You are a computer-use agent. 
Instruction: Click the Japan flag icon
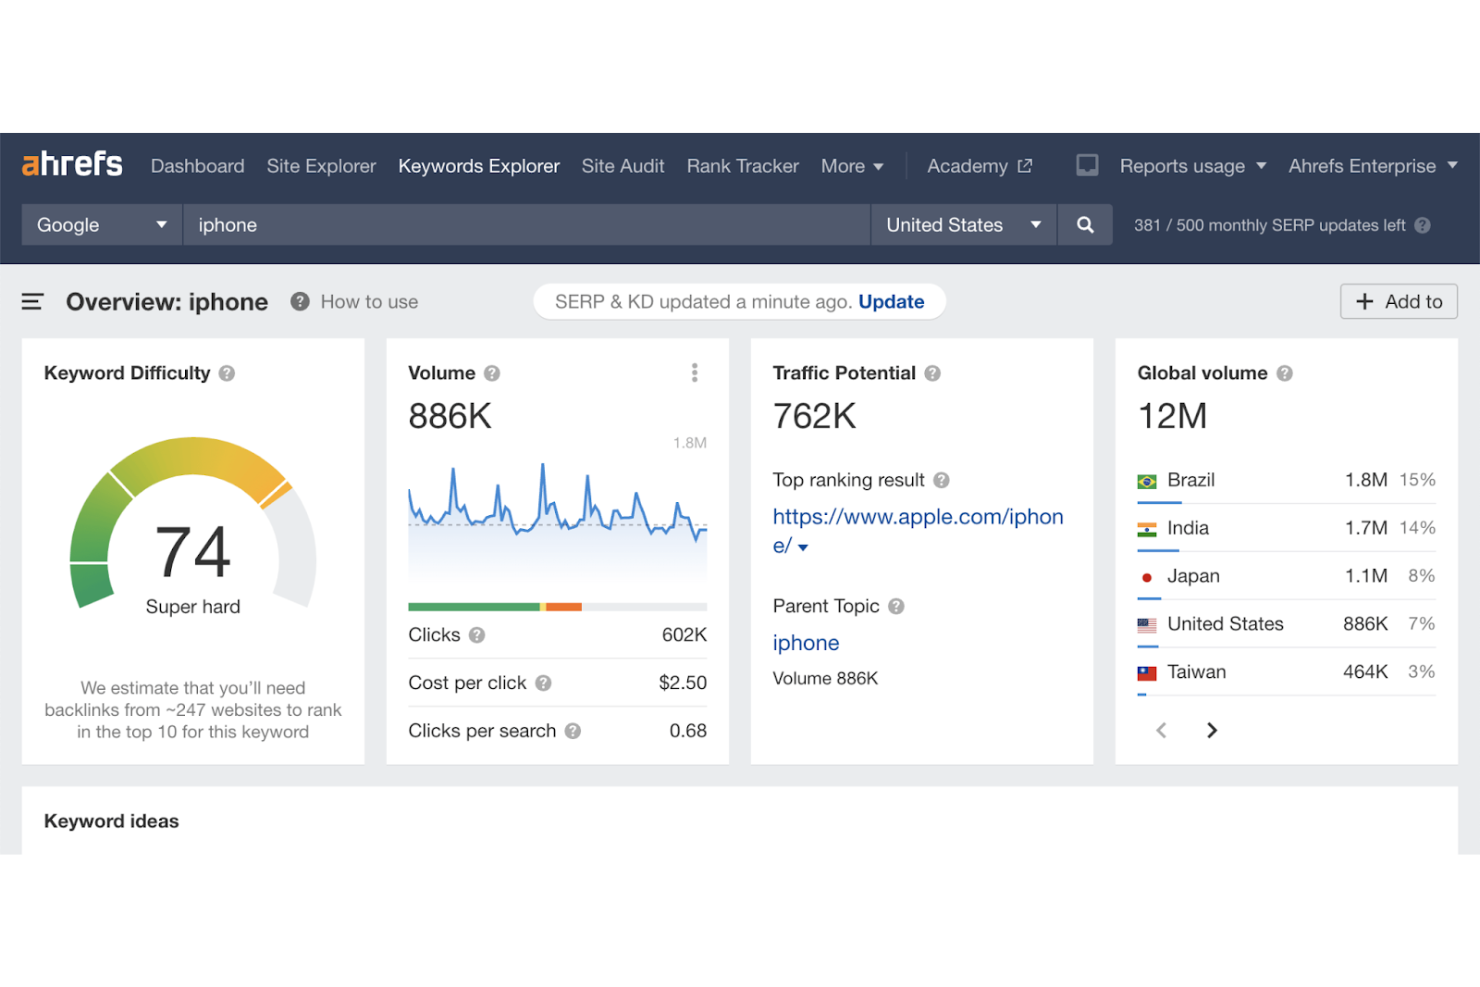[x=1147, y=577]
